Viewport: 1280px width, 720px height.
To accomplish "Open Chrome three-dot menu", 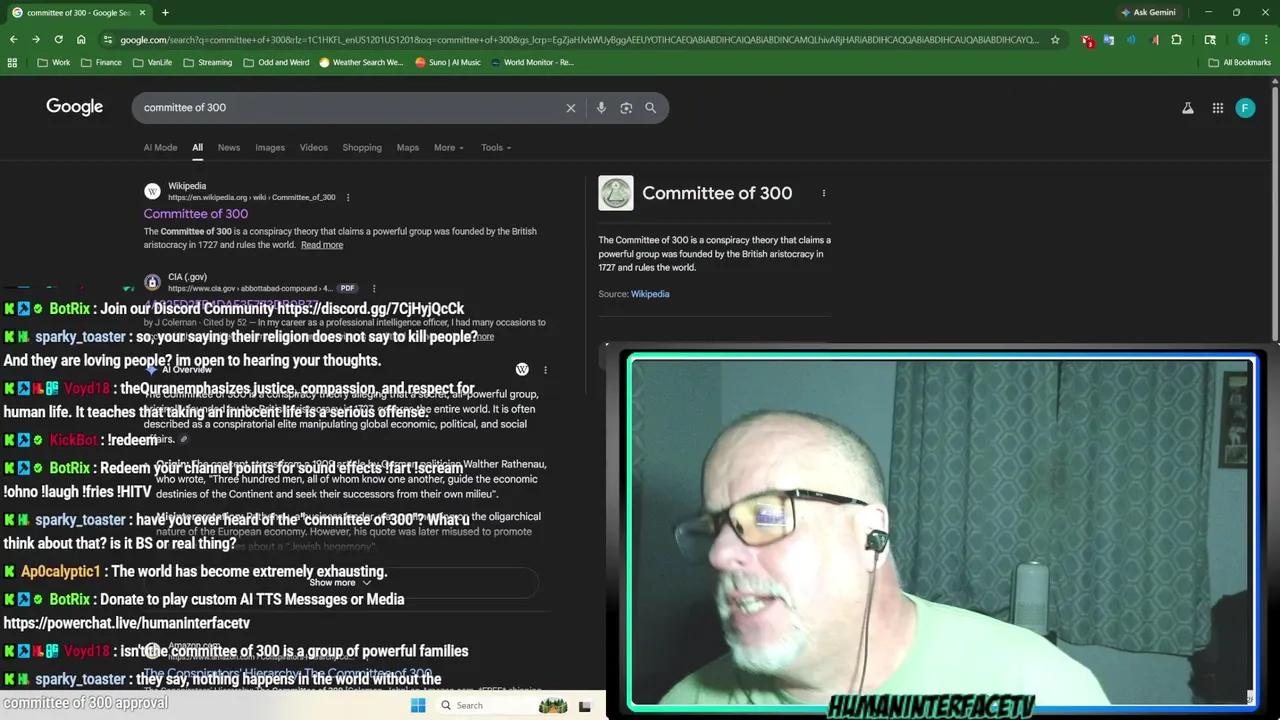I will click(x=1266, y=40).
